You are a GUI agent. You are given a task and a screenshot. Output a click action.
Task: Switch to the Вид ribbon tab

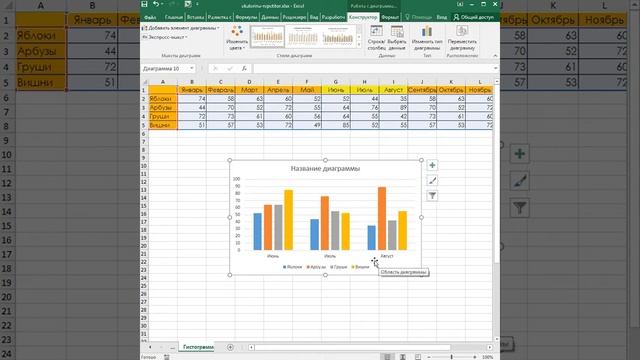coord(313,17)
